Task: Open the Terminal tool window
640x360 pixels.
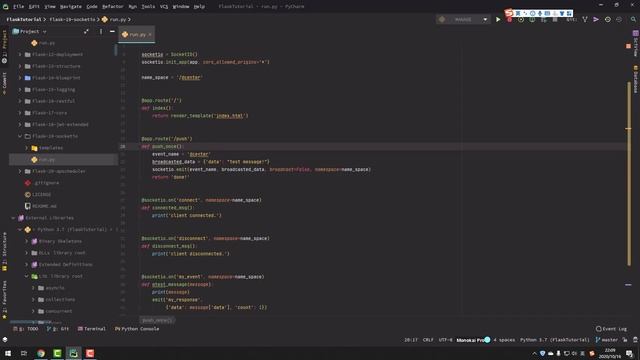Action: coord(91,329)
